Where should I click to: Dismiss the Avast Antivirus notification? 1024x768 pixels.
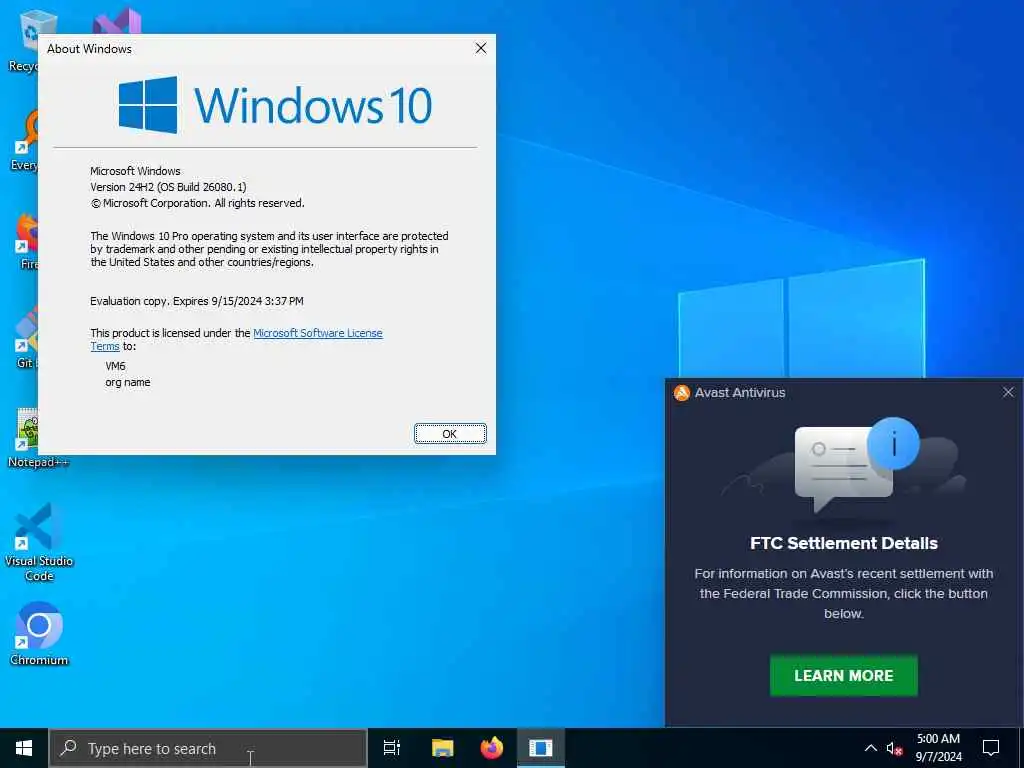click(1008, 392)
